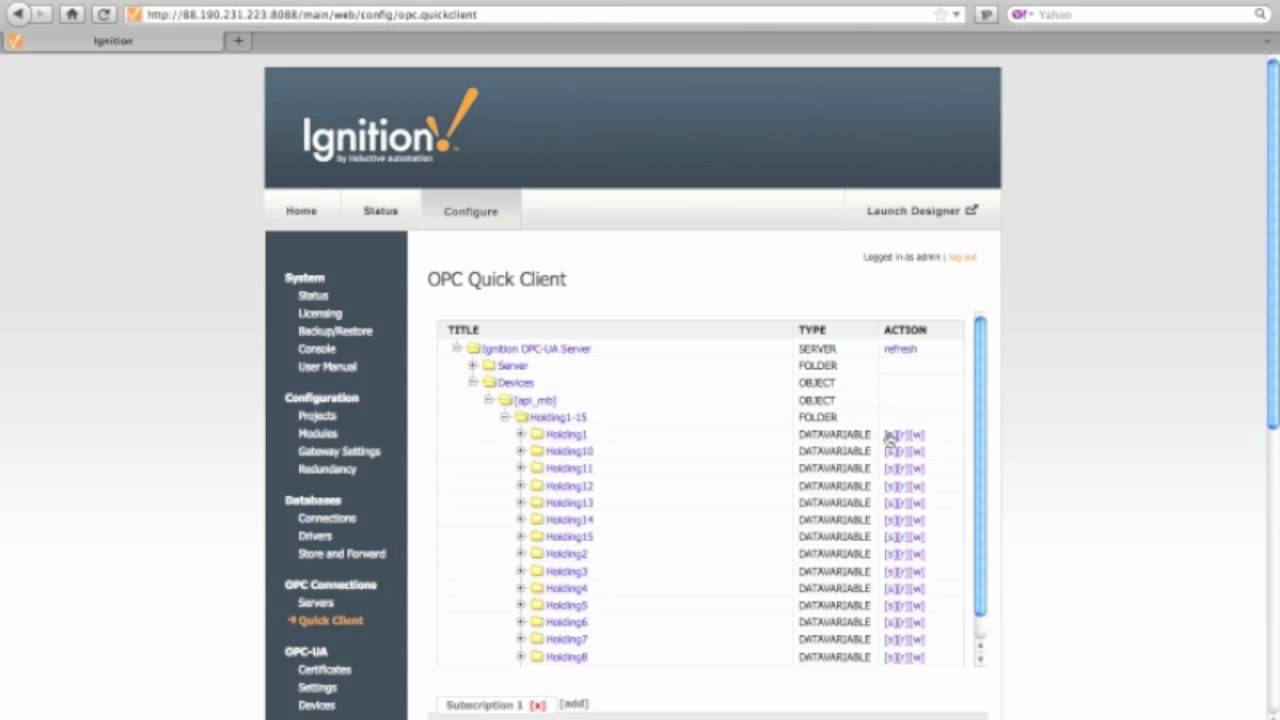Switch to the Ignition browser tab

point(112,41)
